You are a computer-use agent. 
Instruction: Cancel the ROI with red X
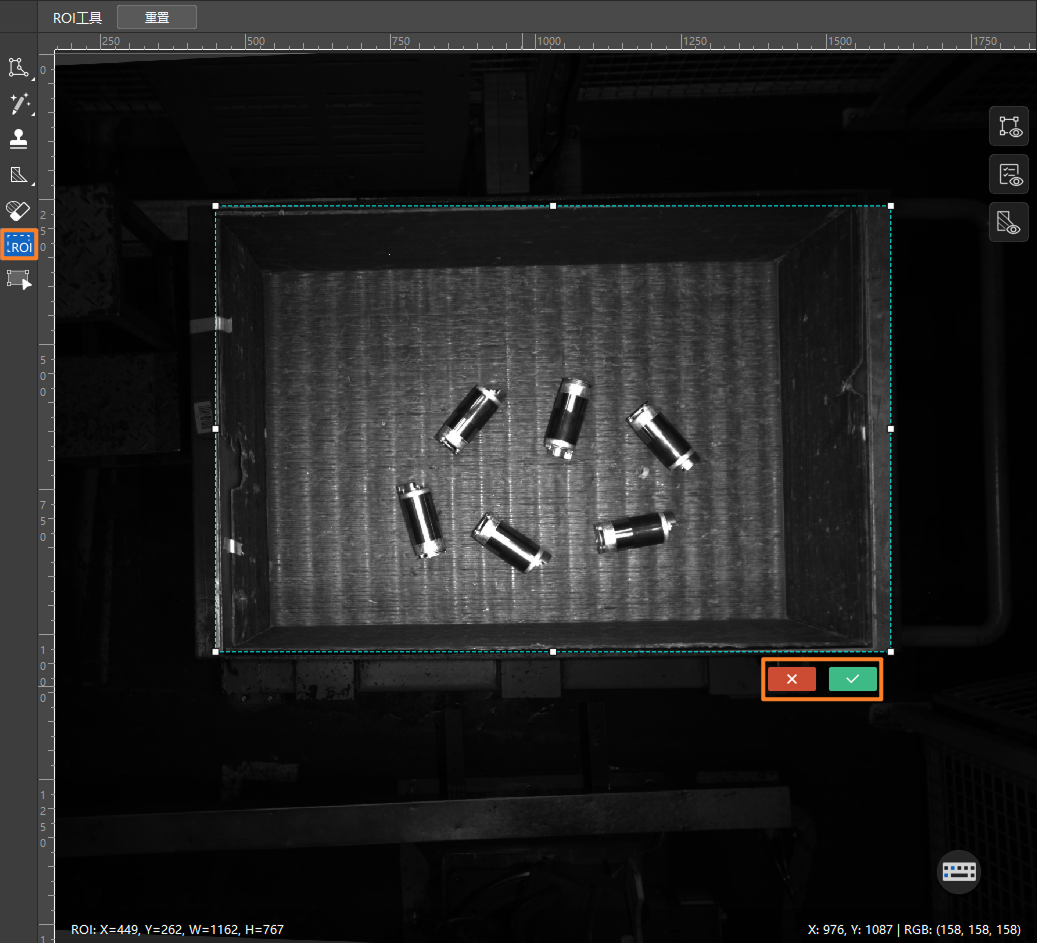point(792,679)
